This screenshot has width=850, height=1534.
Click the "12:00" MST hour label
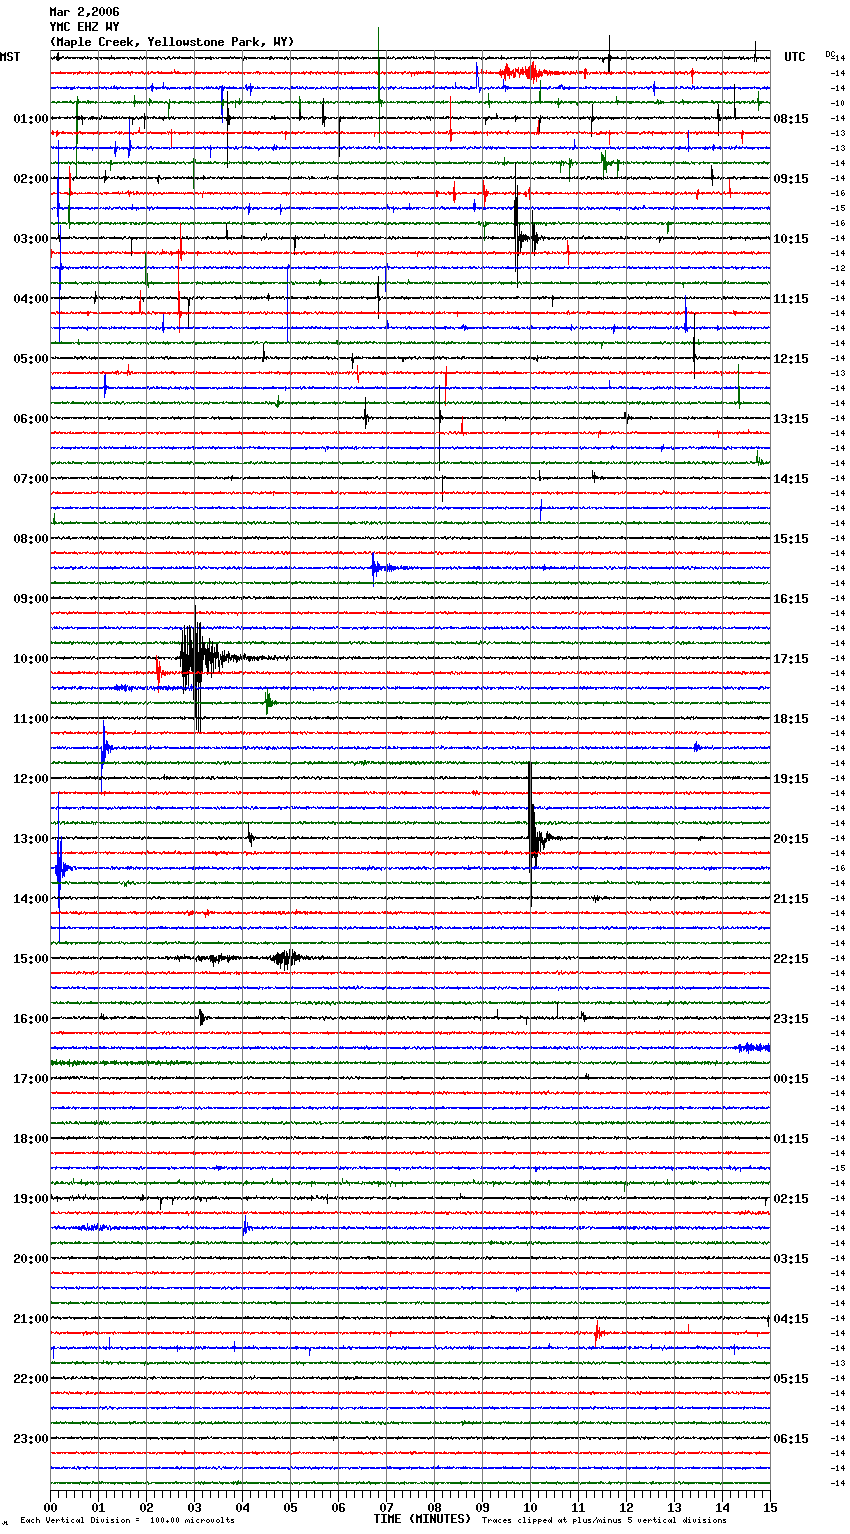click(x=31, y=779)
